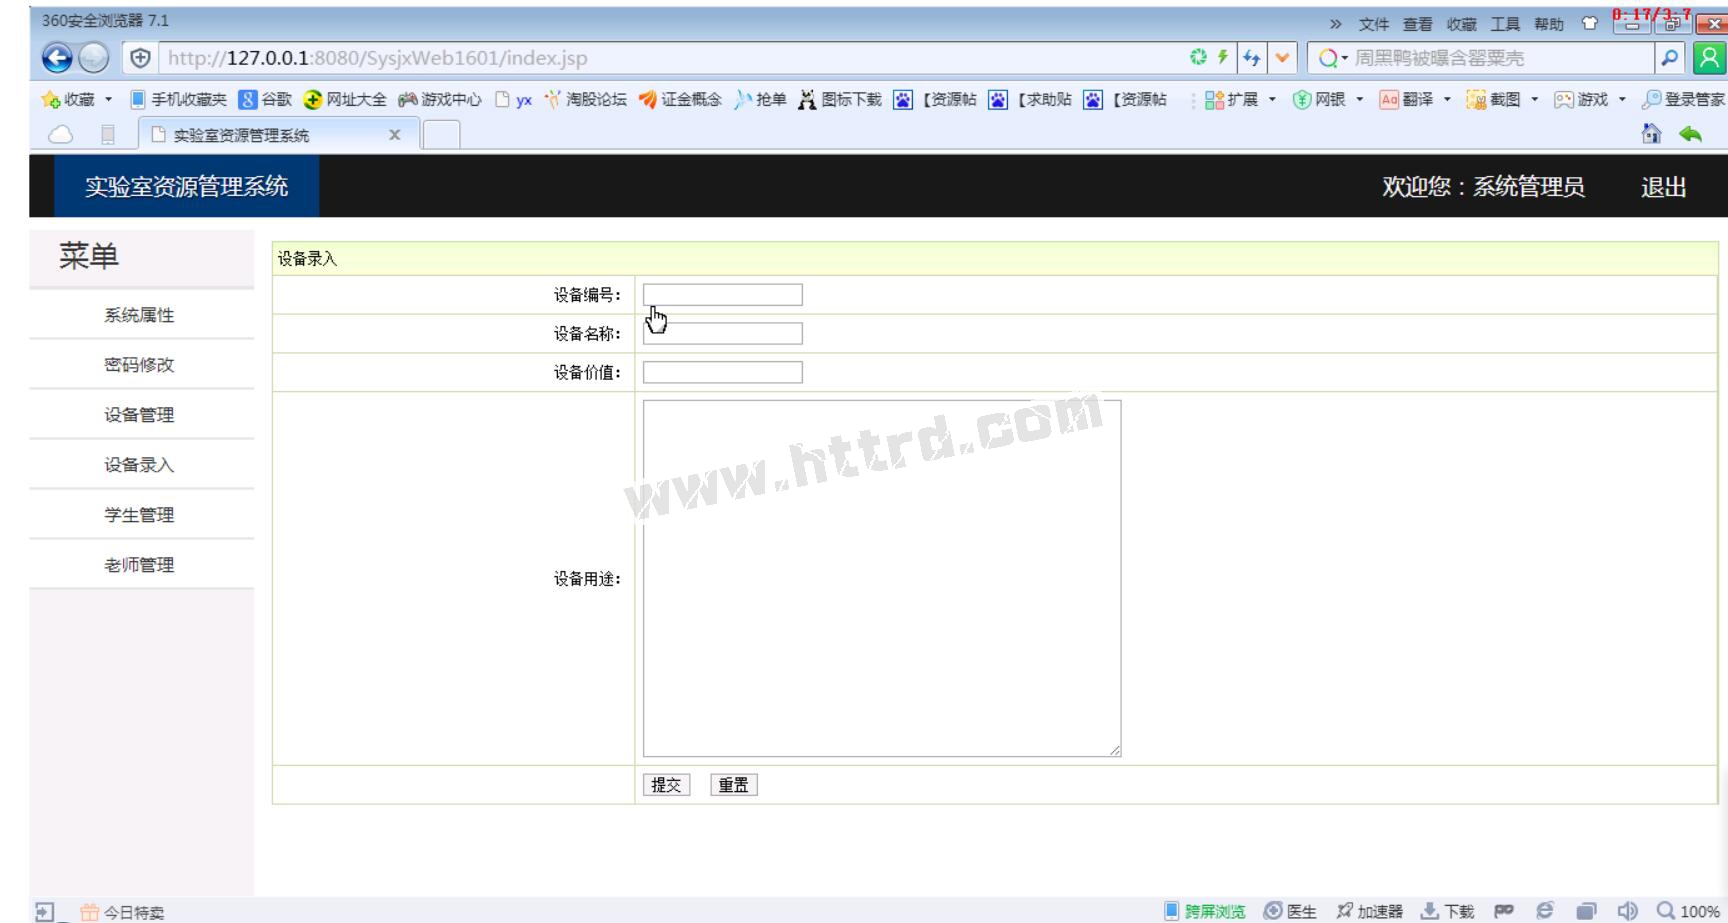Click the browser forward arrow button

coord(93,59)
